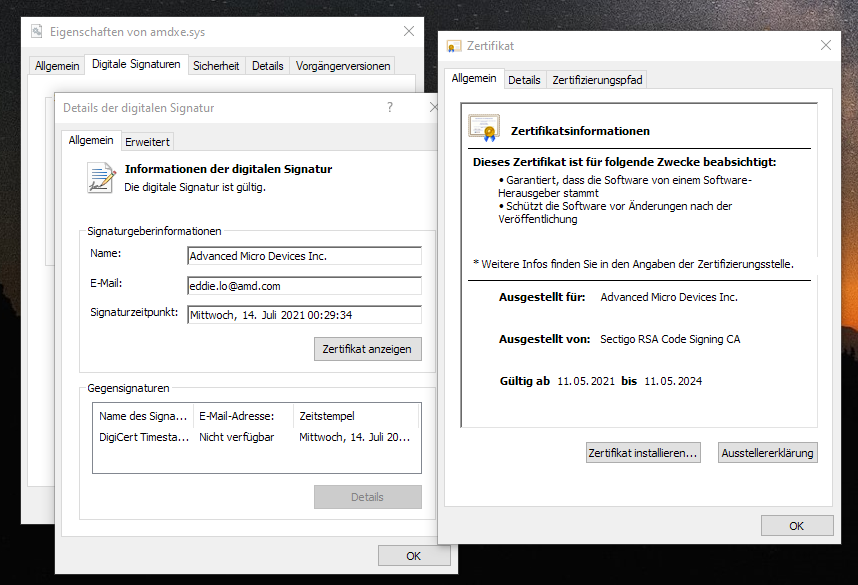Open the Details tab in amdxe.sys properties
Image resolution: width=858 pixels, height=585 pixels.
(x=268, y=66)
